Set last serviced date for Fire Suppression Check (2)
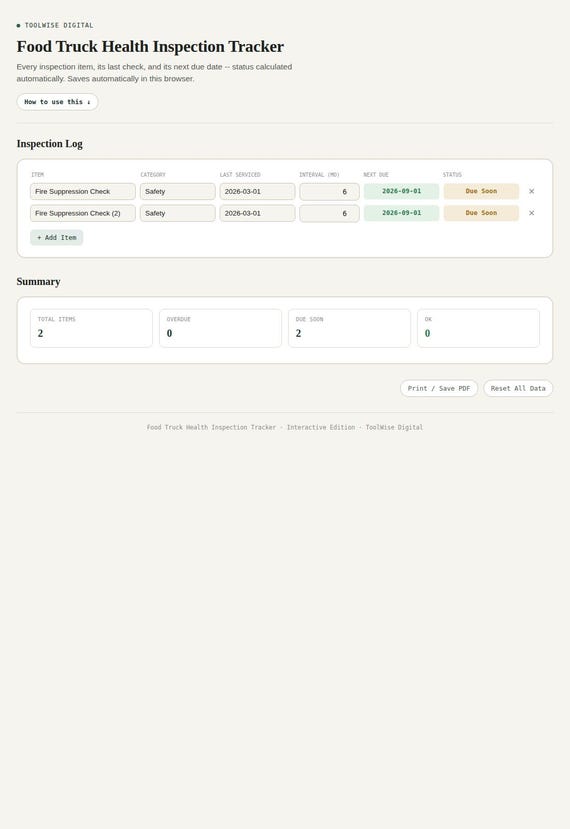Screen dimensions: 570x829 [x=258, y=213]
